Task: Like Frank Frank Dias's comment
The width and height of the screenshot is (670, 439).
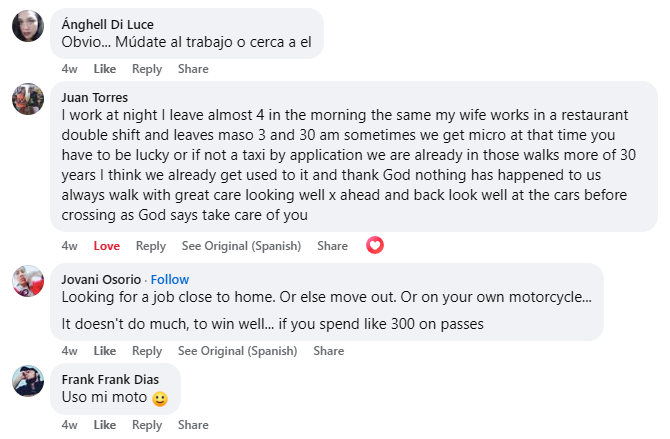Action: tap(105, 425)
